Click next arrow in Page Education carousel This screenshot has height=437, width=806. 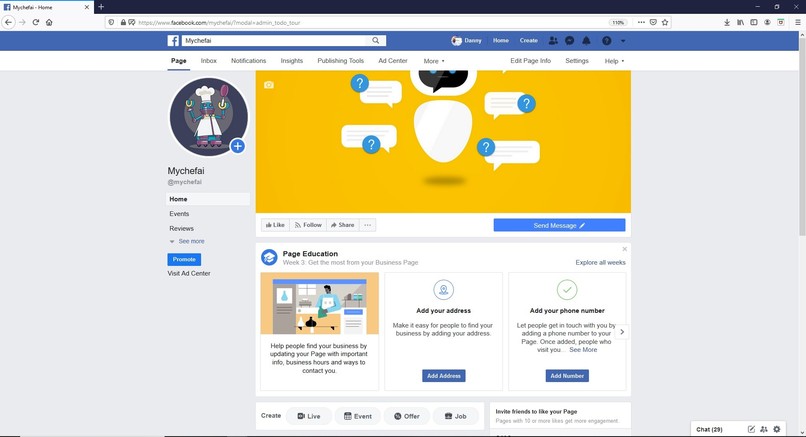622,332
